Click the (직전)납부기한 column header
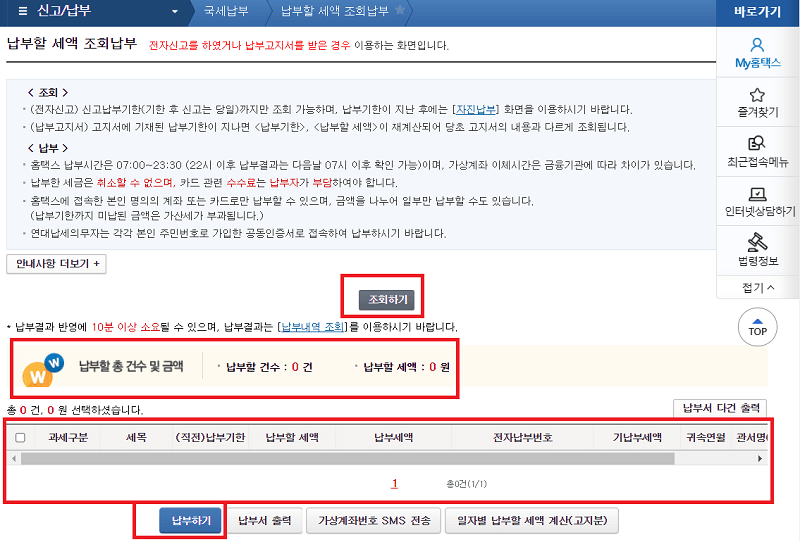Viewport: 800px width, 542px height. click(x=210, y=438)
